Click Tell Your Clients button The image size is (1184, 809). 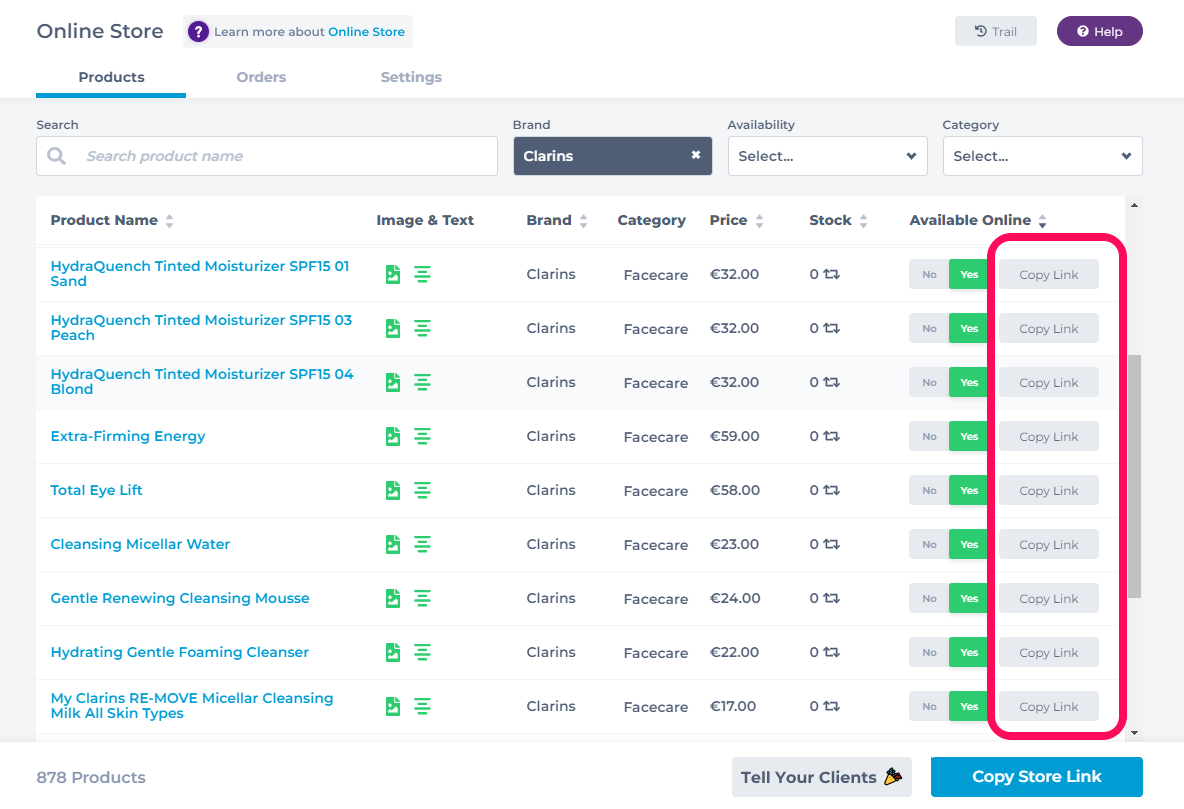point(822,777)
